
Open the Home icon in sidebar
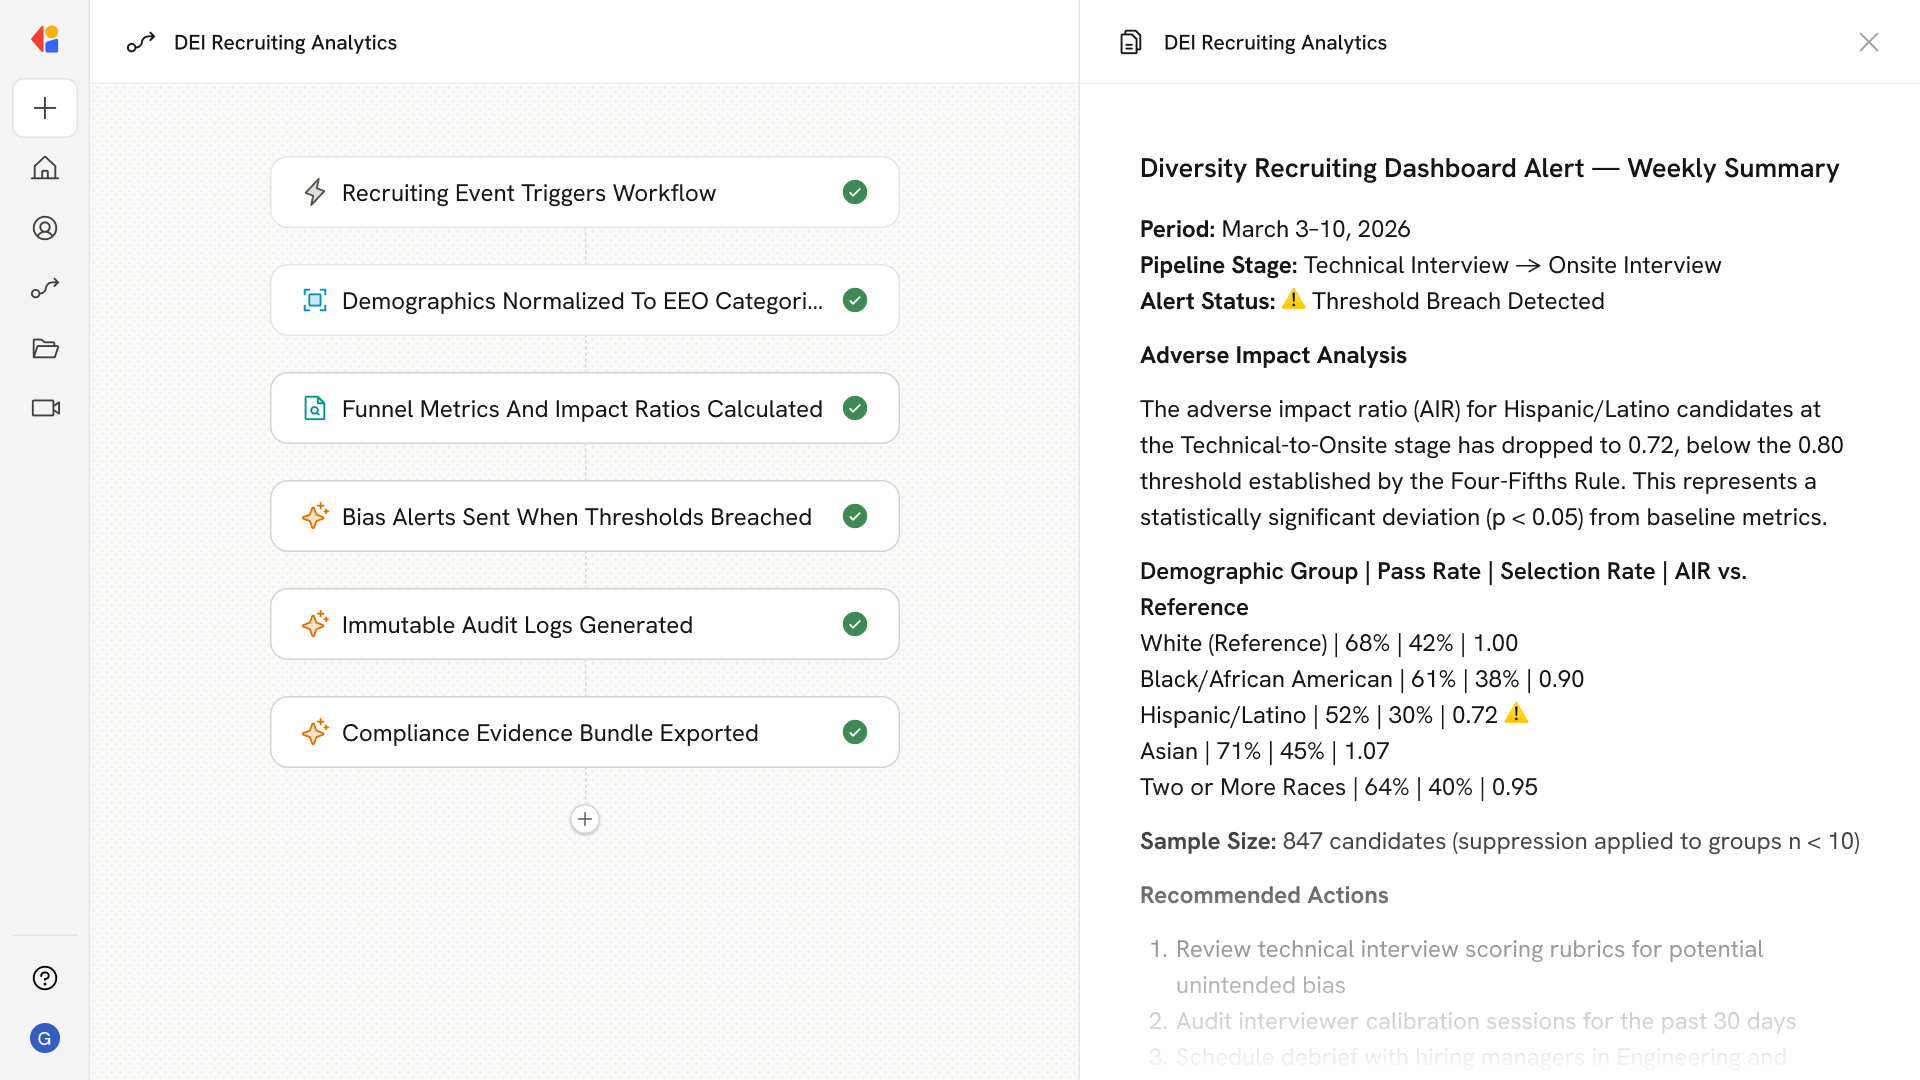pyautogui.click(x=45, y=168)
